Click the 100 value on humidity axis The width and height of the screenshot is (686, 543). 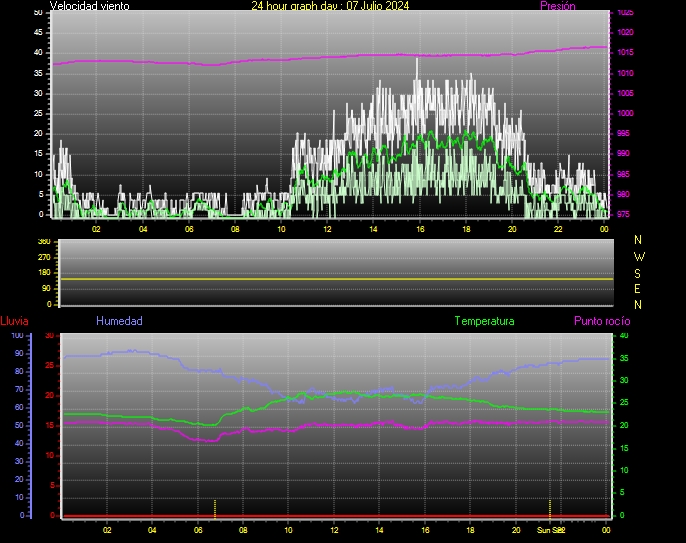point(17,336)
